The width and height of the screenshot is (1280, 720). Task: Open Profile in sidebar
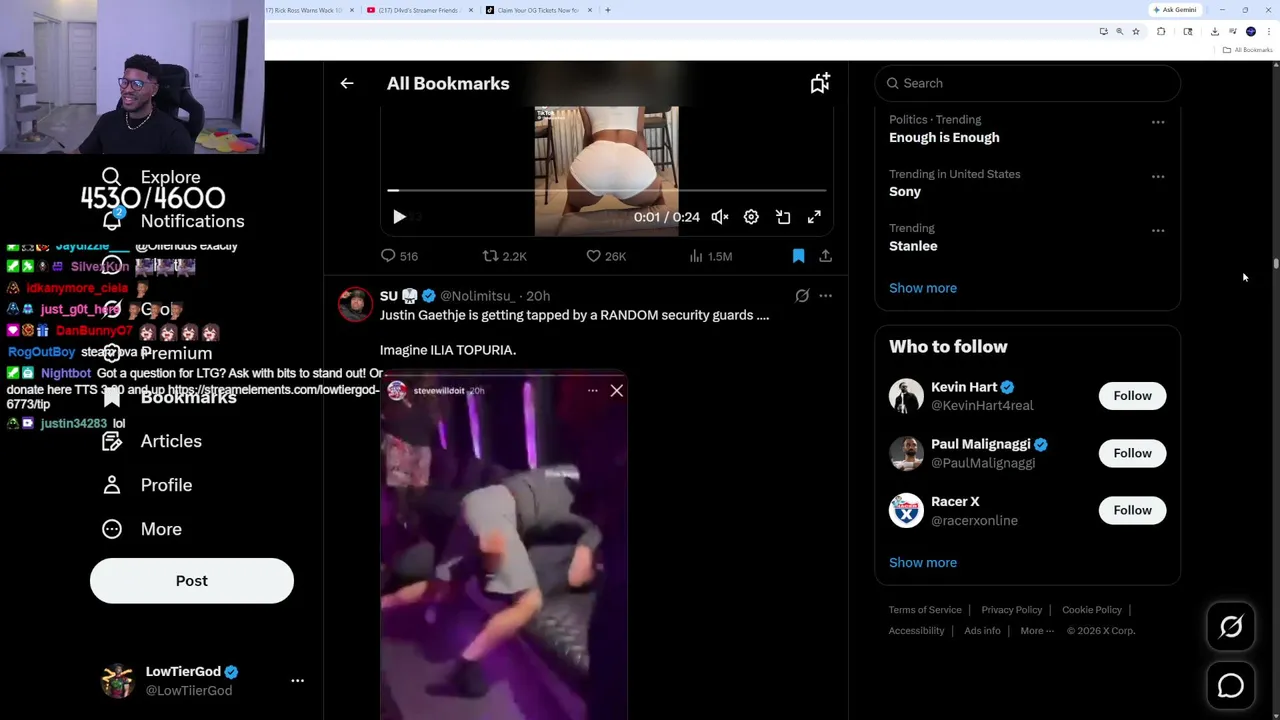coord(147,485)
